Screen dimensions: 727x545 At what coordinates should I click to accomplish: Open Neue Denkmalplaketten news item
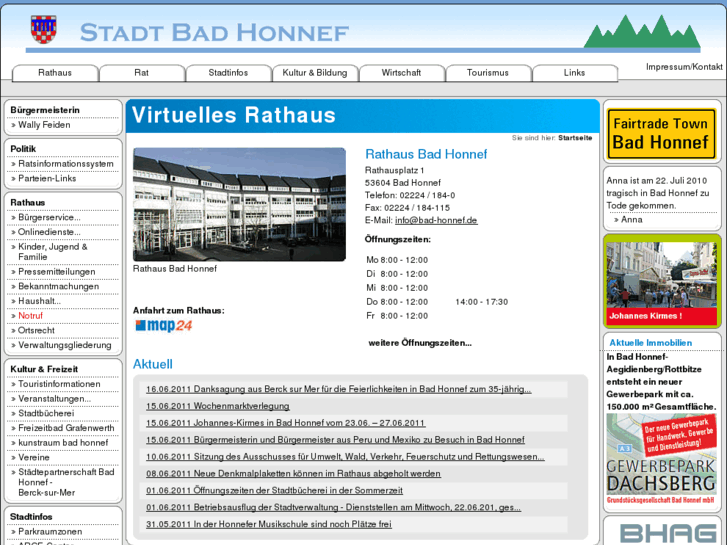tap(293, 474)
